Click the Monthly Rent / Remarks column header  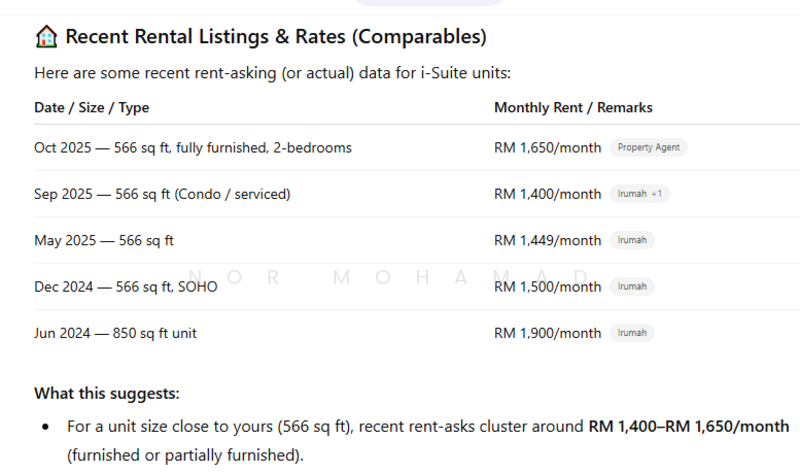[x=573, y=108]
